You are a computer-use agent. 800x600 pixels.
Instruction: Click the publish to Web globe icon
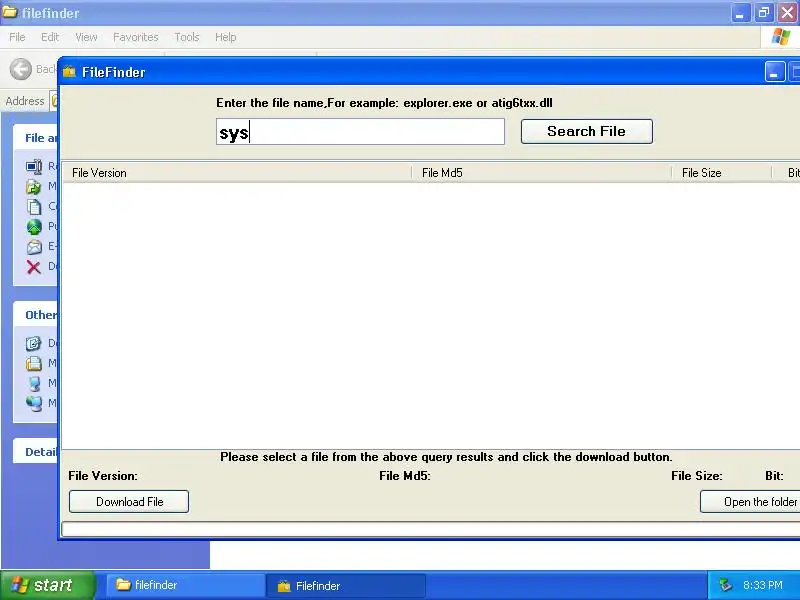pyautogui.click(x=34, y=227)
